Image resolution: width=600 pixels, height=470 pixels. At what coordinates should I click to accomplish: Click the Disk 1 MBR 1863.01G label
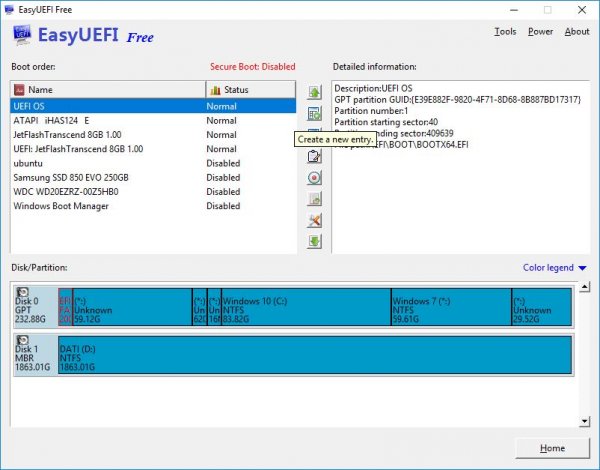[33, 358]
